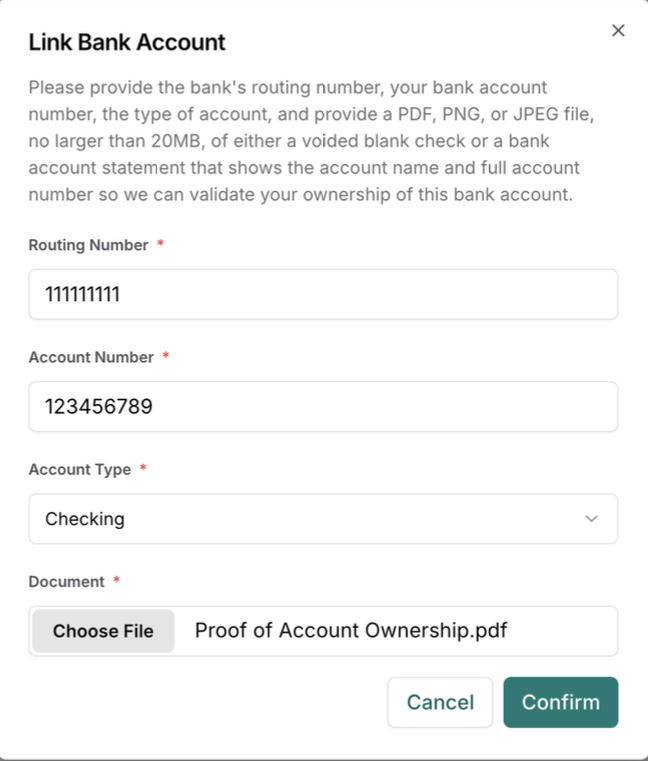Focus the Account Number input field

click(x=323, y=407)
